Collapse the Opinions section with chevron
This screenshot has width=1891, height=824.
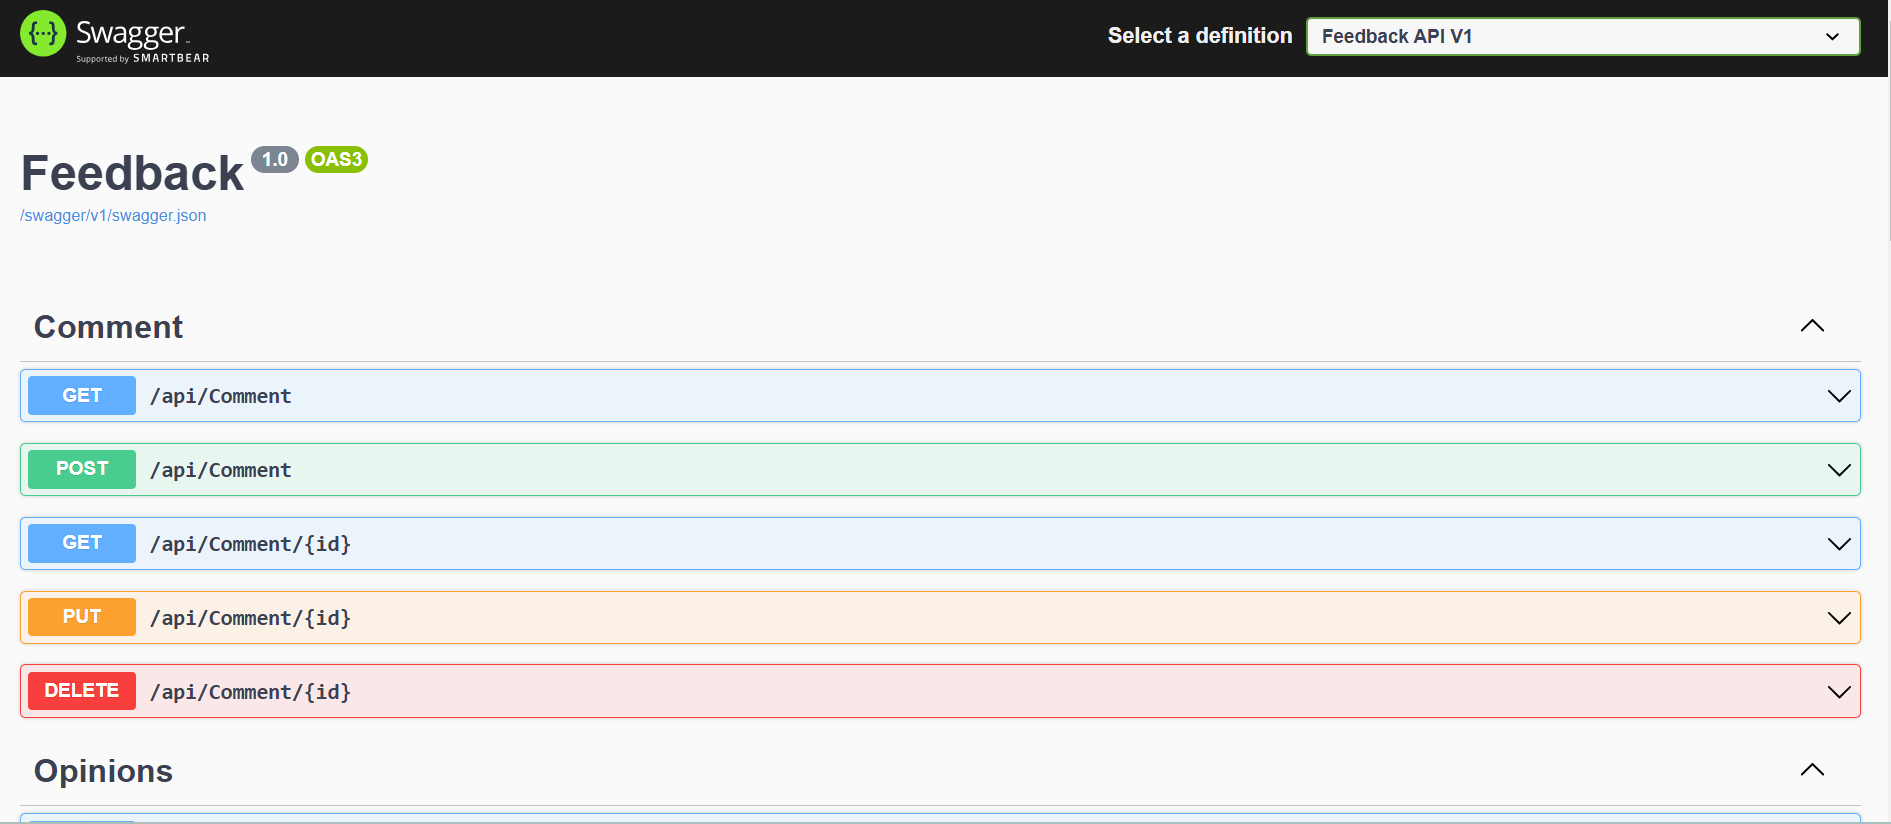tap(1812, 770)
